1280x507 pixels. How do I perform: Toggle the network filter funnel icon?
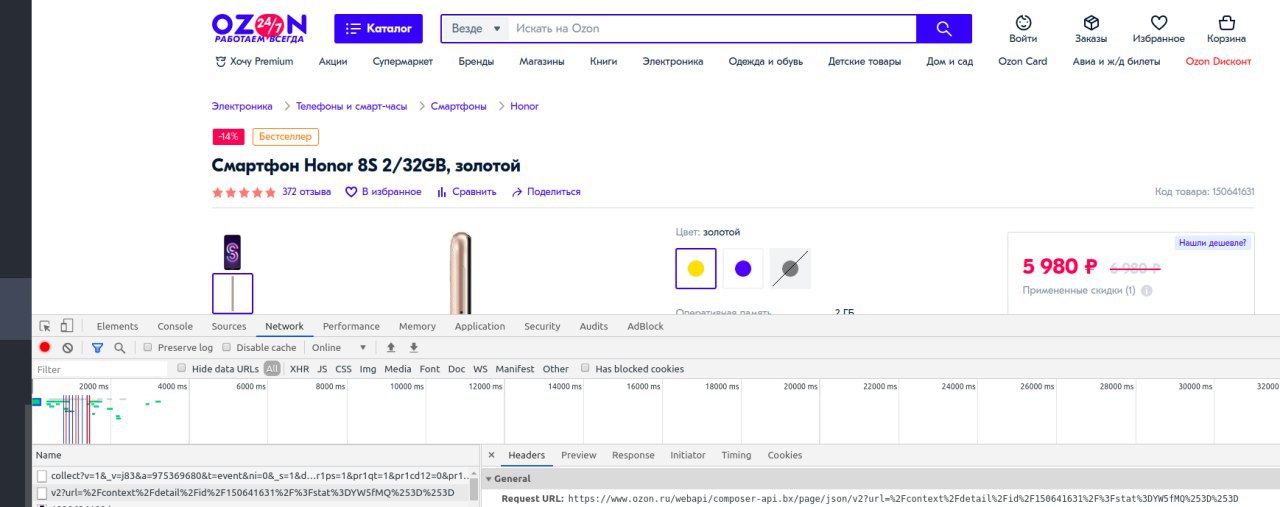click(97, 348)
